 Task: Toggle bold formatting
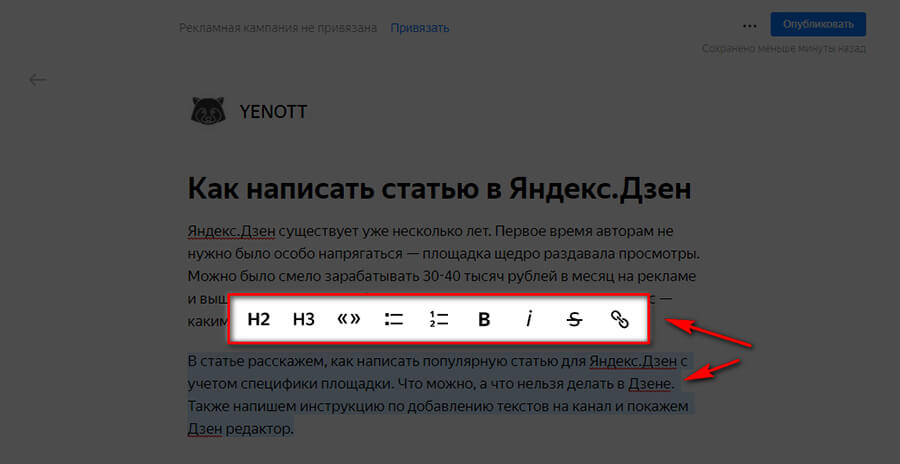tap(484, 320)
